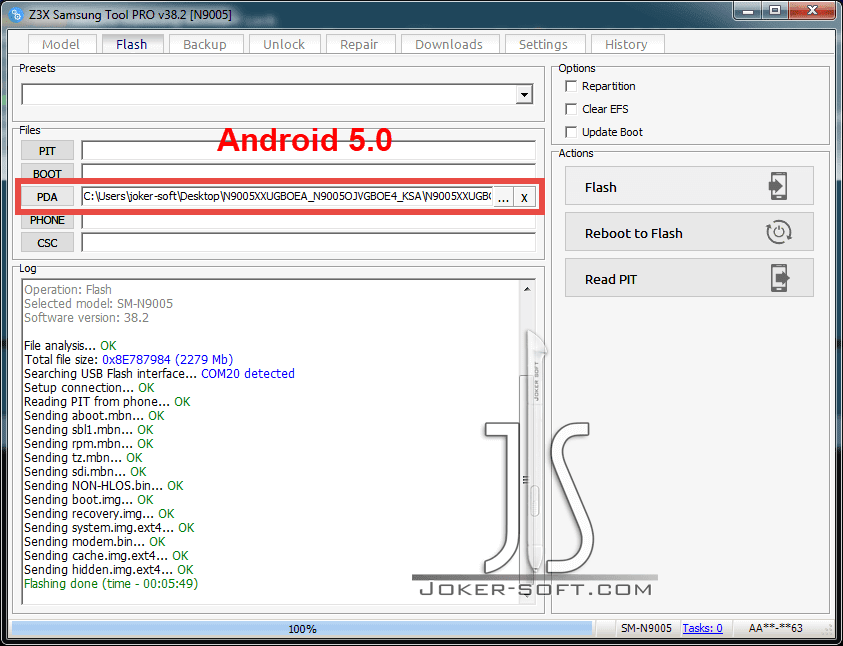Click the 'COM20 detected' log text
The image size is (843, 646).
[x=248, y=374]
